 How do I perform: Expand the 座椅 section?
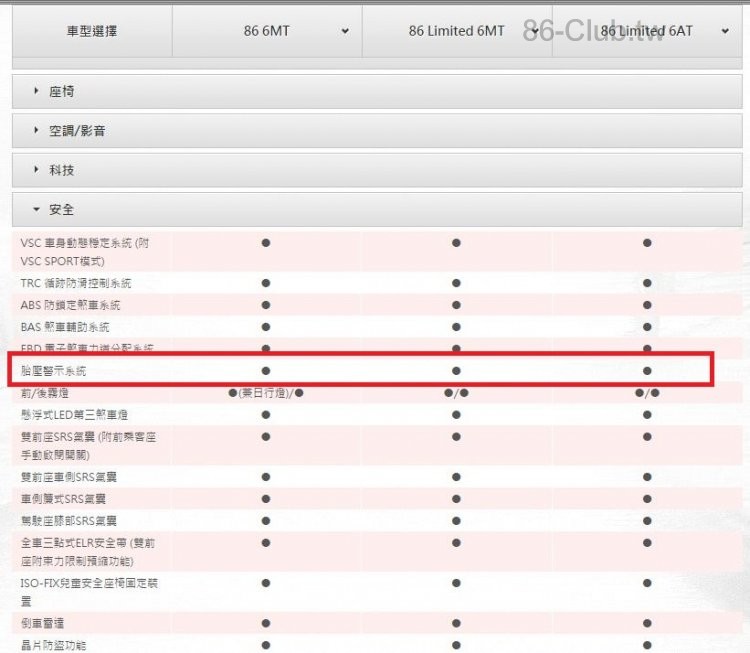coord(62,91)
